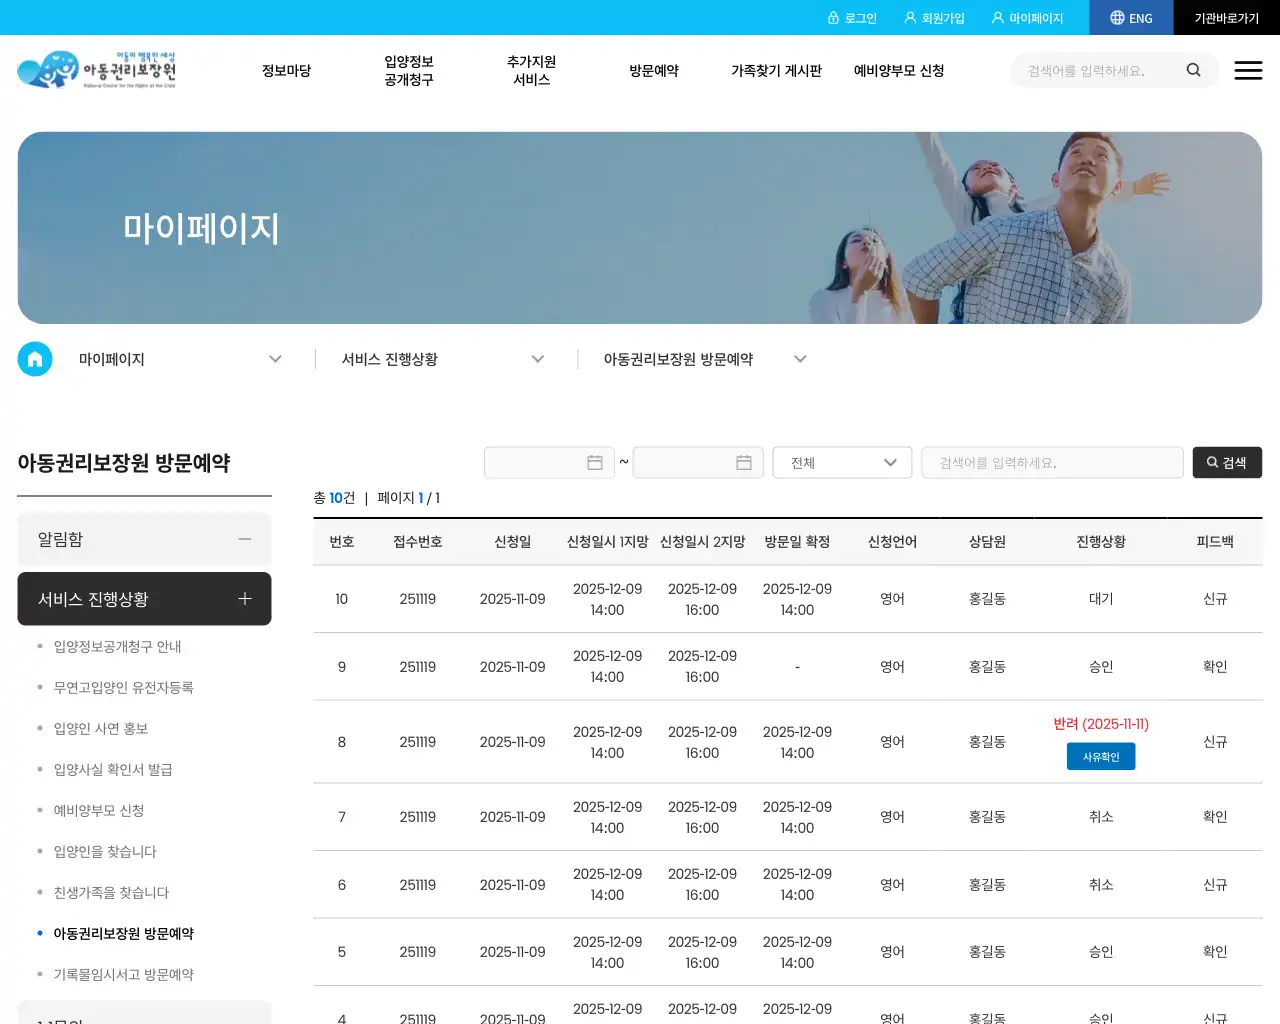1280x1024 pixels.
Task: Click the person icon next to 회원가입
Action: (x=908, y=17)
